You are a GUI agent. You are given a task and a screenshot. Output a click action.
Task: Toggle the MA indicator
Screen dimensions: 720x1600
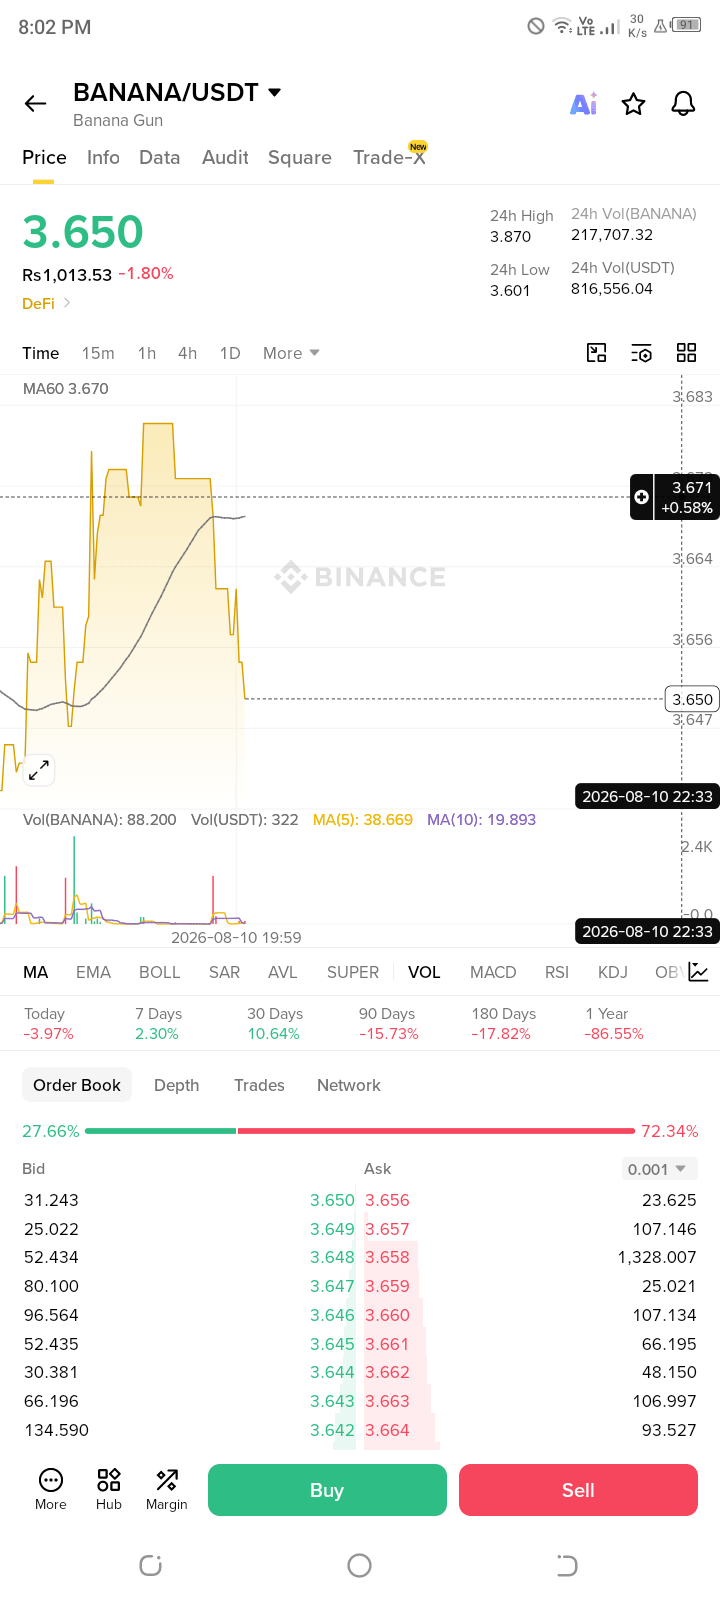tap(36, 972)
